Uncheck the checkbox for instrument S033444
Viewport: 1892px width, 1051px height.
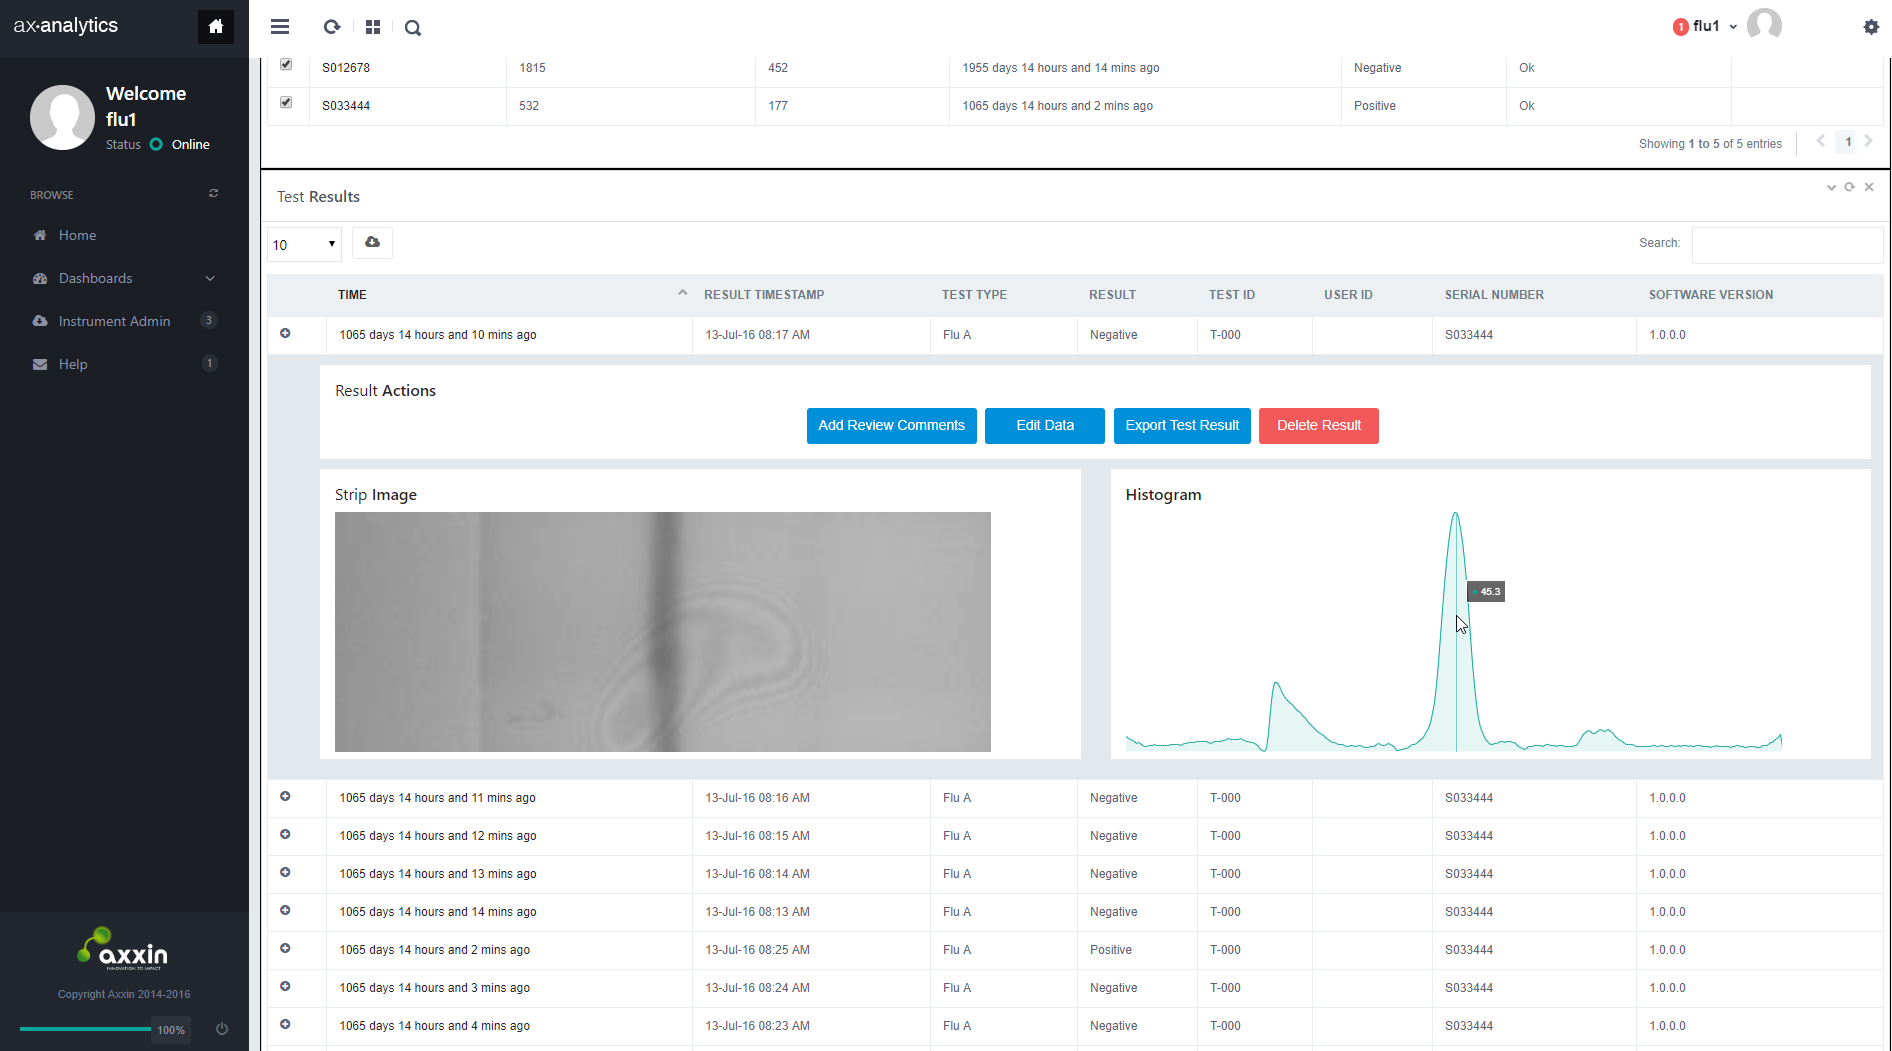[x=286, y=102]
